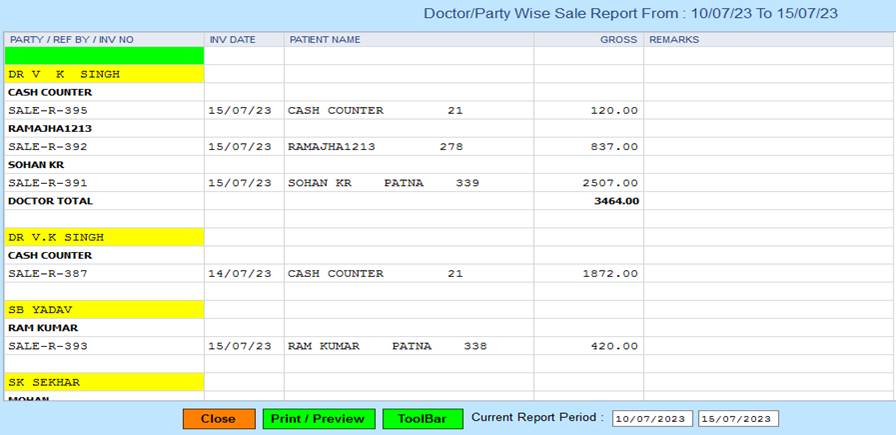Image resolution: width=896 pixels, height=435 pixels.
Task: Select the SB YADAV group row
Action: coord(40,310)
